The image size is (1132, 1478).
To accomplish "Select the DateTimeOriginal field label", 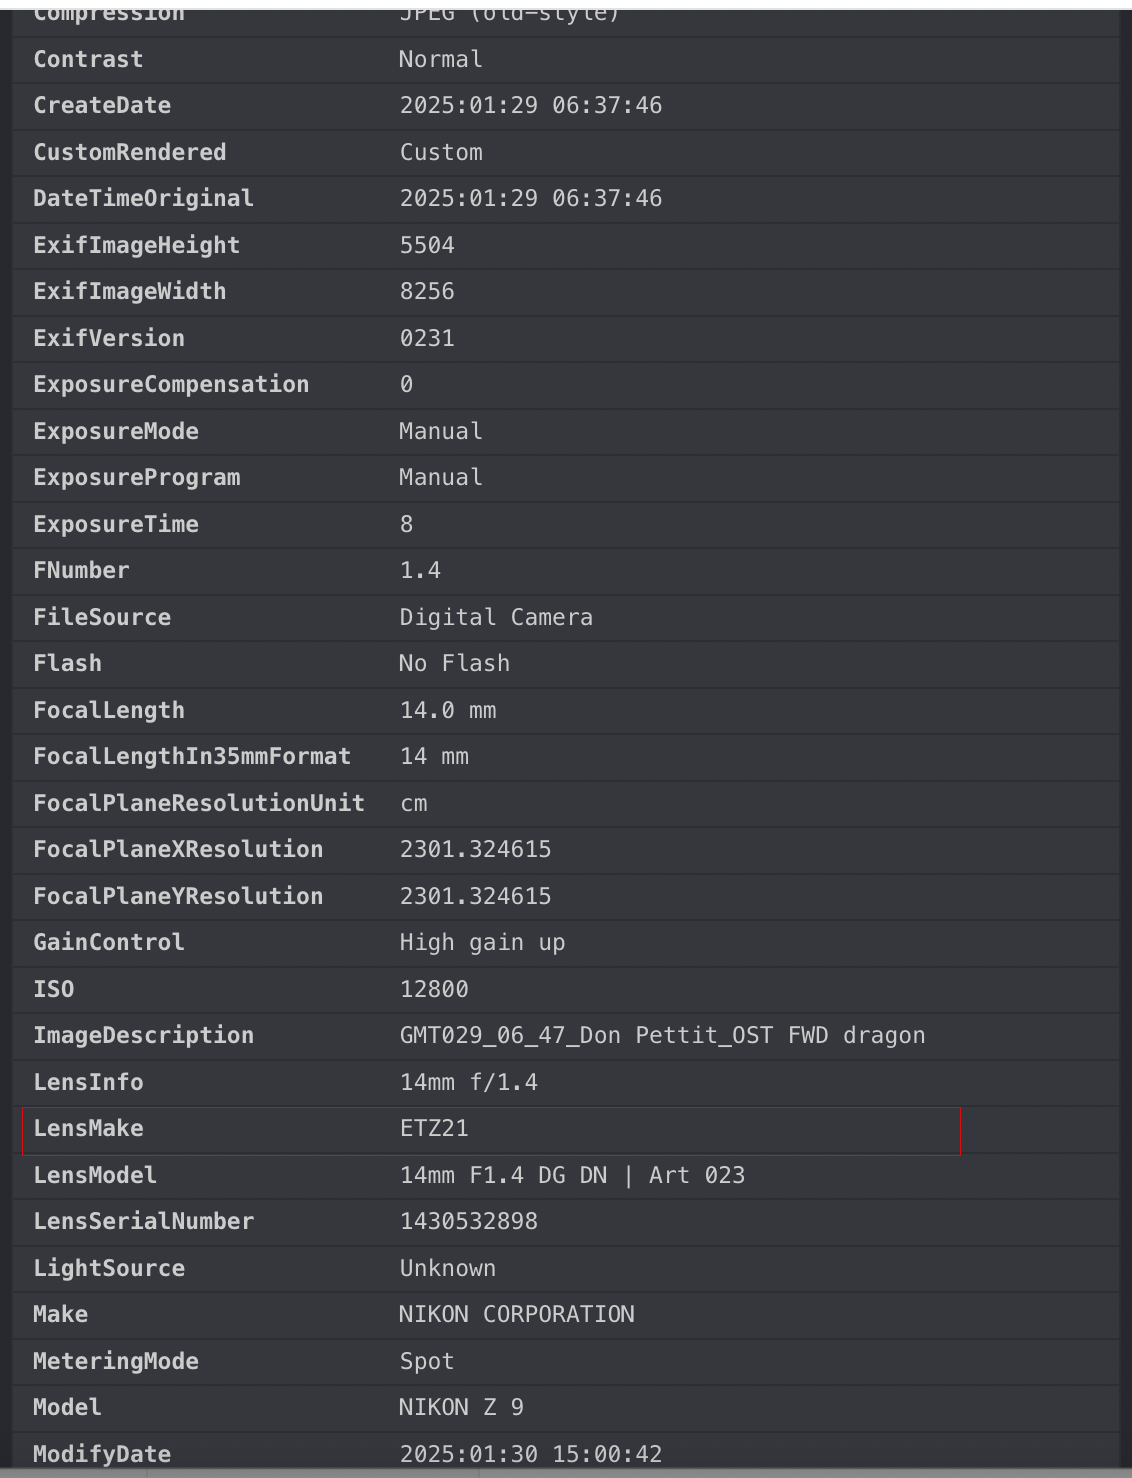I will tap(143, 199).
